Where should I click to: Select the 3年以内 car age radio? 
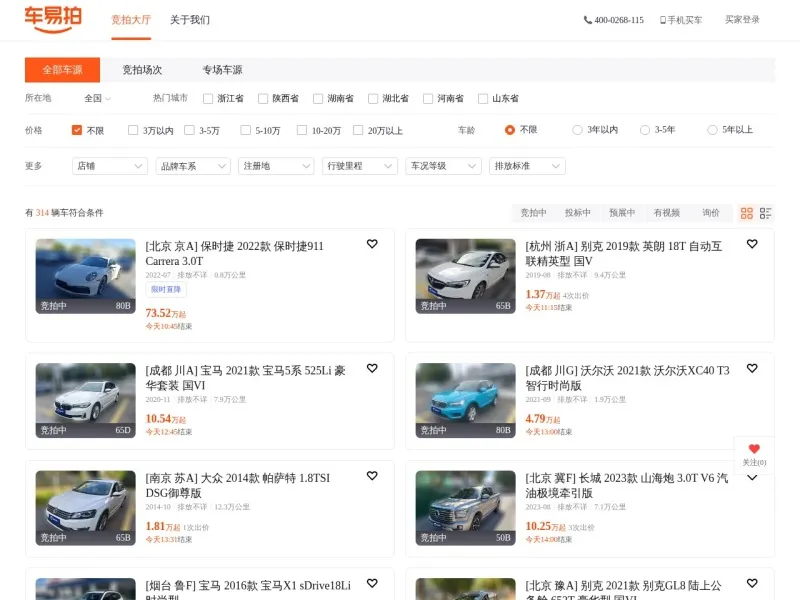[577, 130]
